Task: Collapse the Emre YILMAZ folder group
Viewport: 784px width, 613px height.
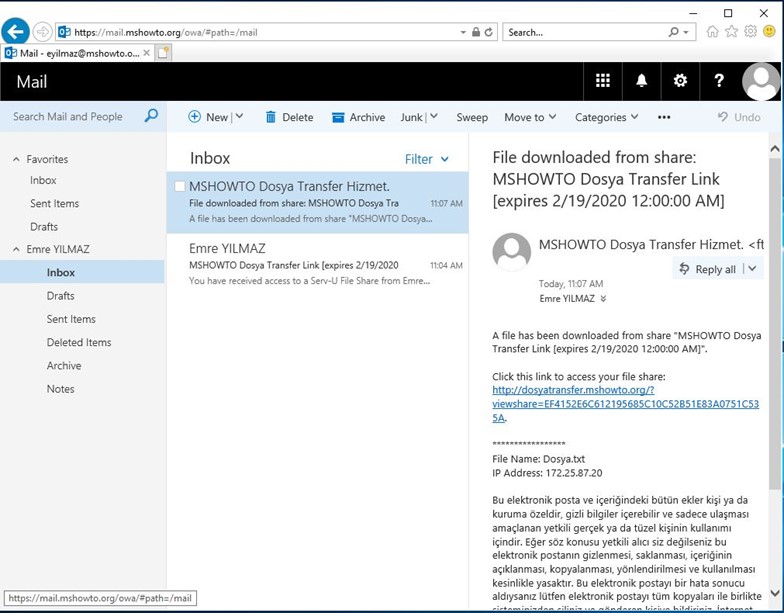Action: tap(16, 249)
